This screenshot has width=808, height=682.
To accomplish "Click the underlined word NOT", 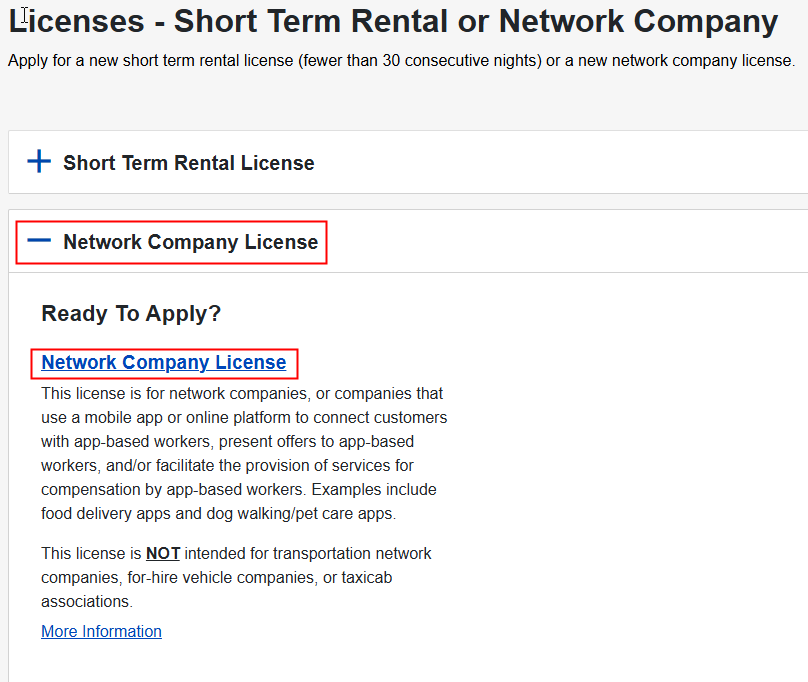I will pyautogui.click(x=163, y=554).
